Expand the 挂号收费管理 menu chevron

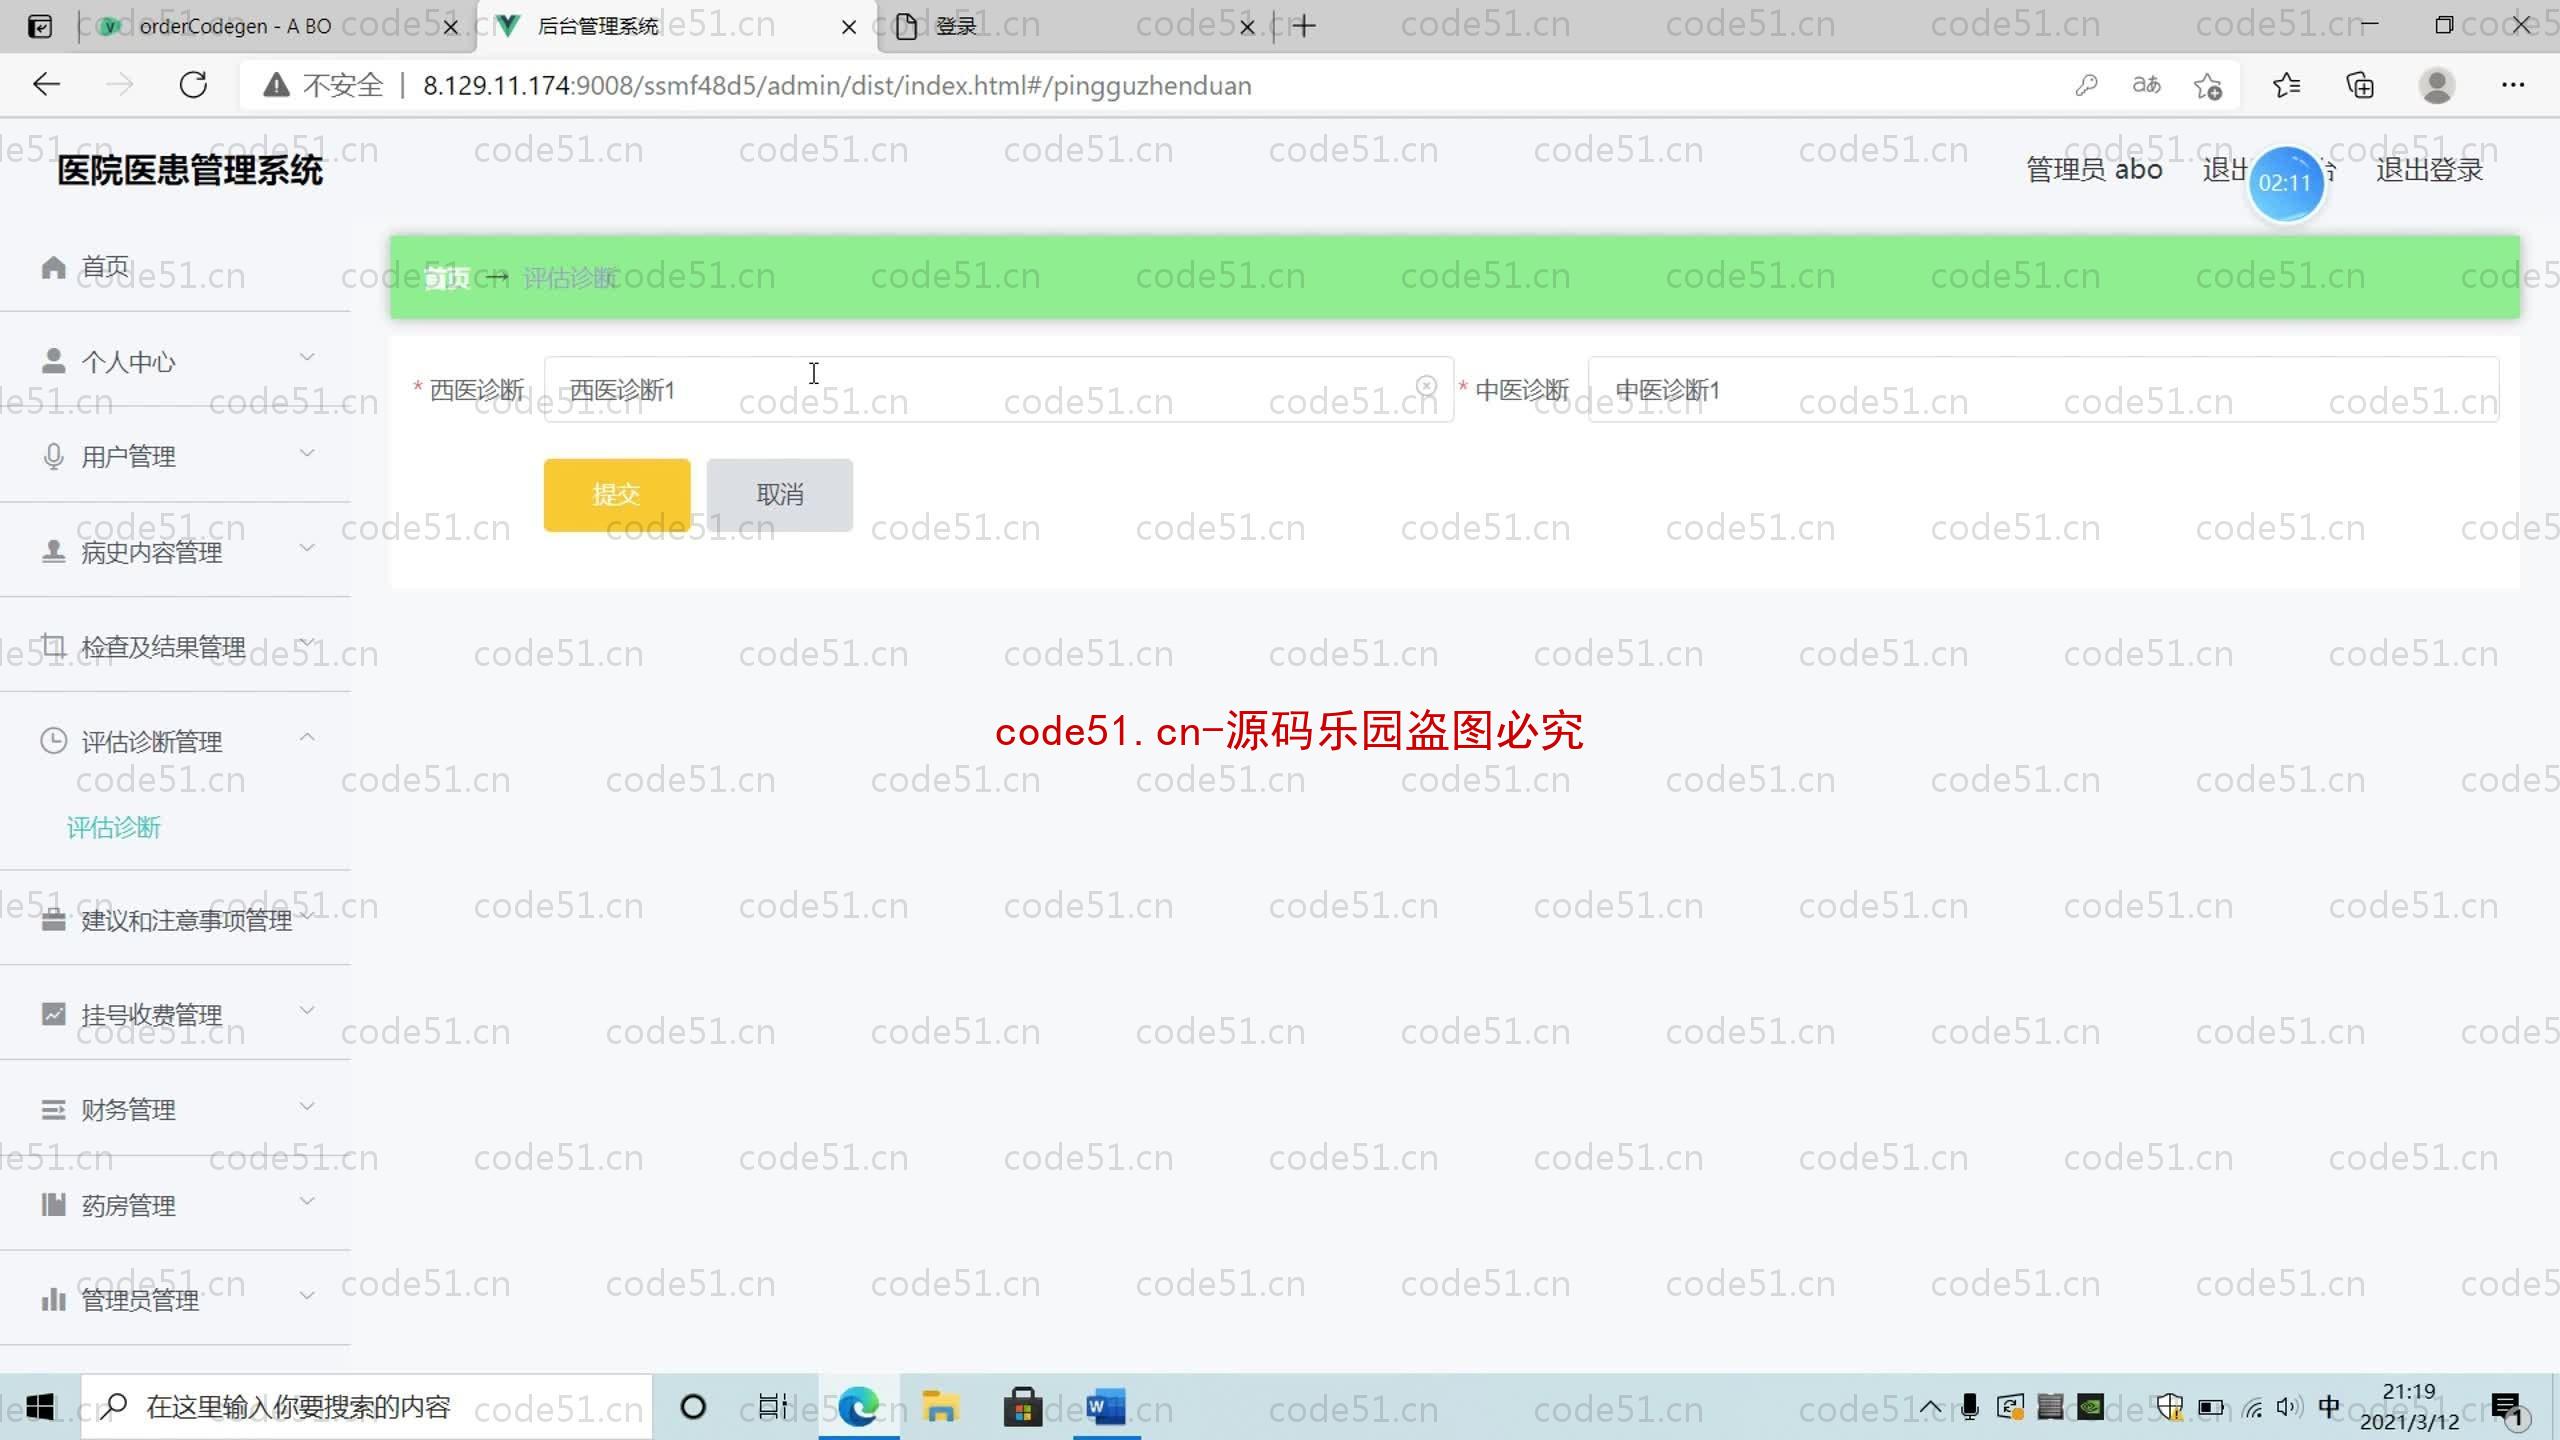tap(307, 1010)
